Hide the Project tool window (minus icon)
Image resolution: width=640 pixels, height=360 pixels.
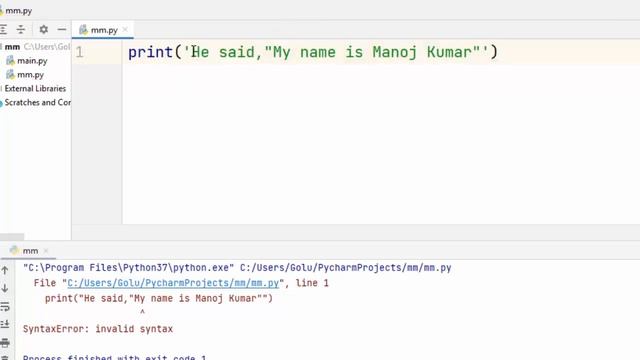pyautogui.click(x=62, y=29)
